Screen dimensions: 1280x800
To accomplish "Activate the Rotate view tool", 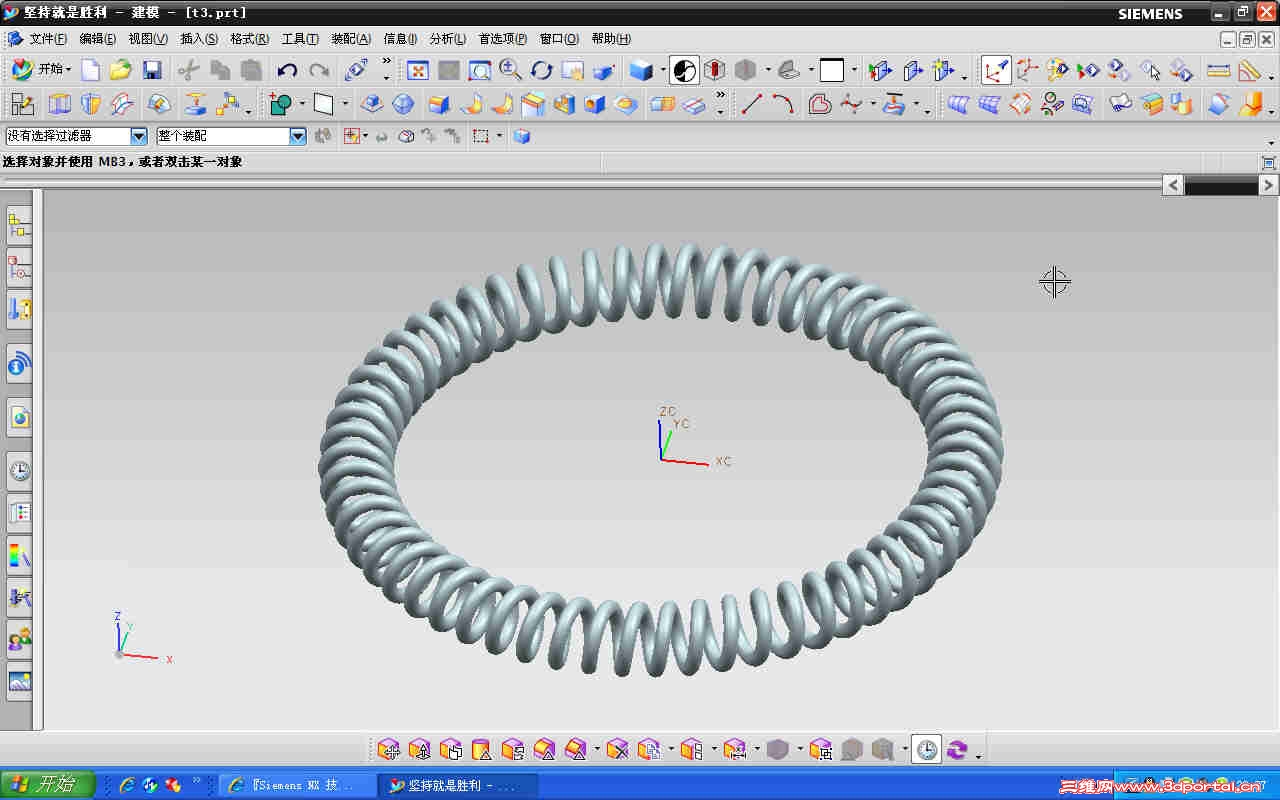I will tap(542, 70).
